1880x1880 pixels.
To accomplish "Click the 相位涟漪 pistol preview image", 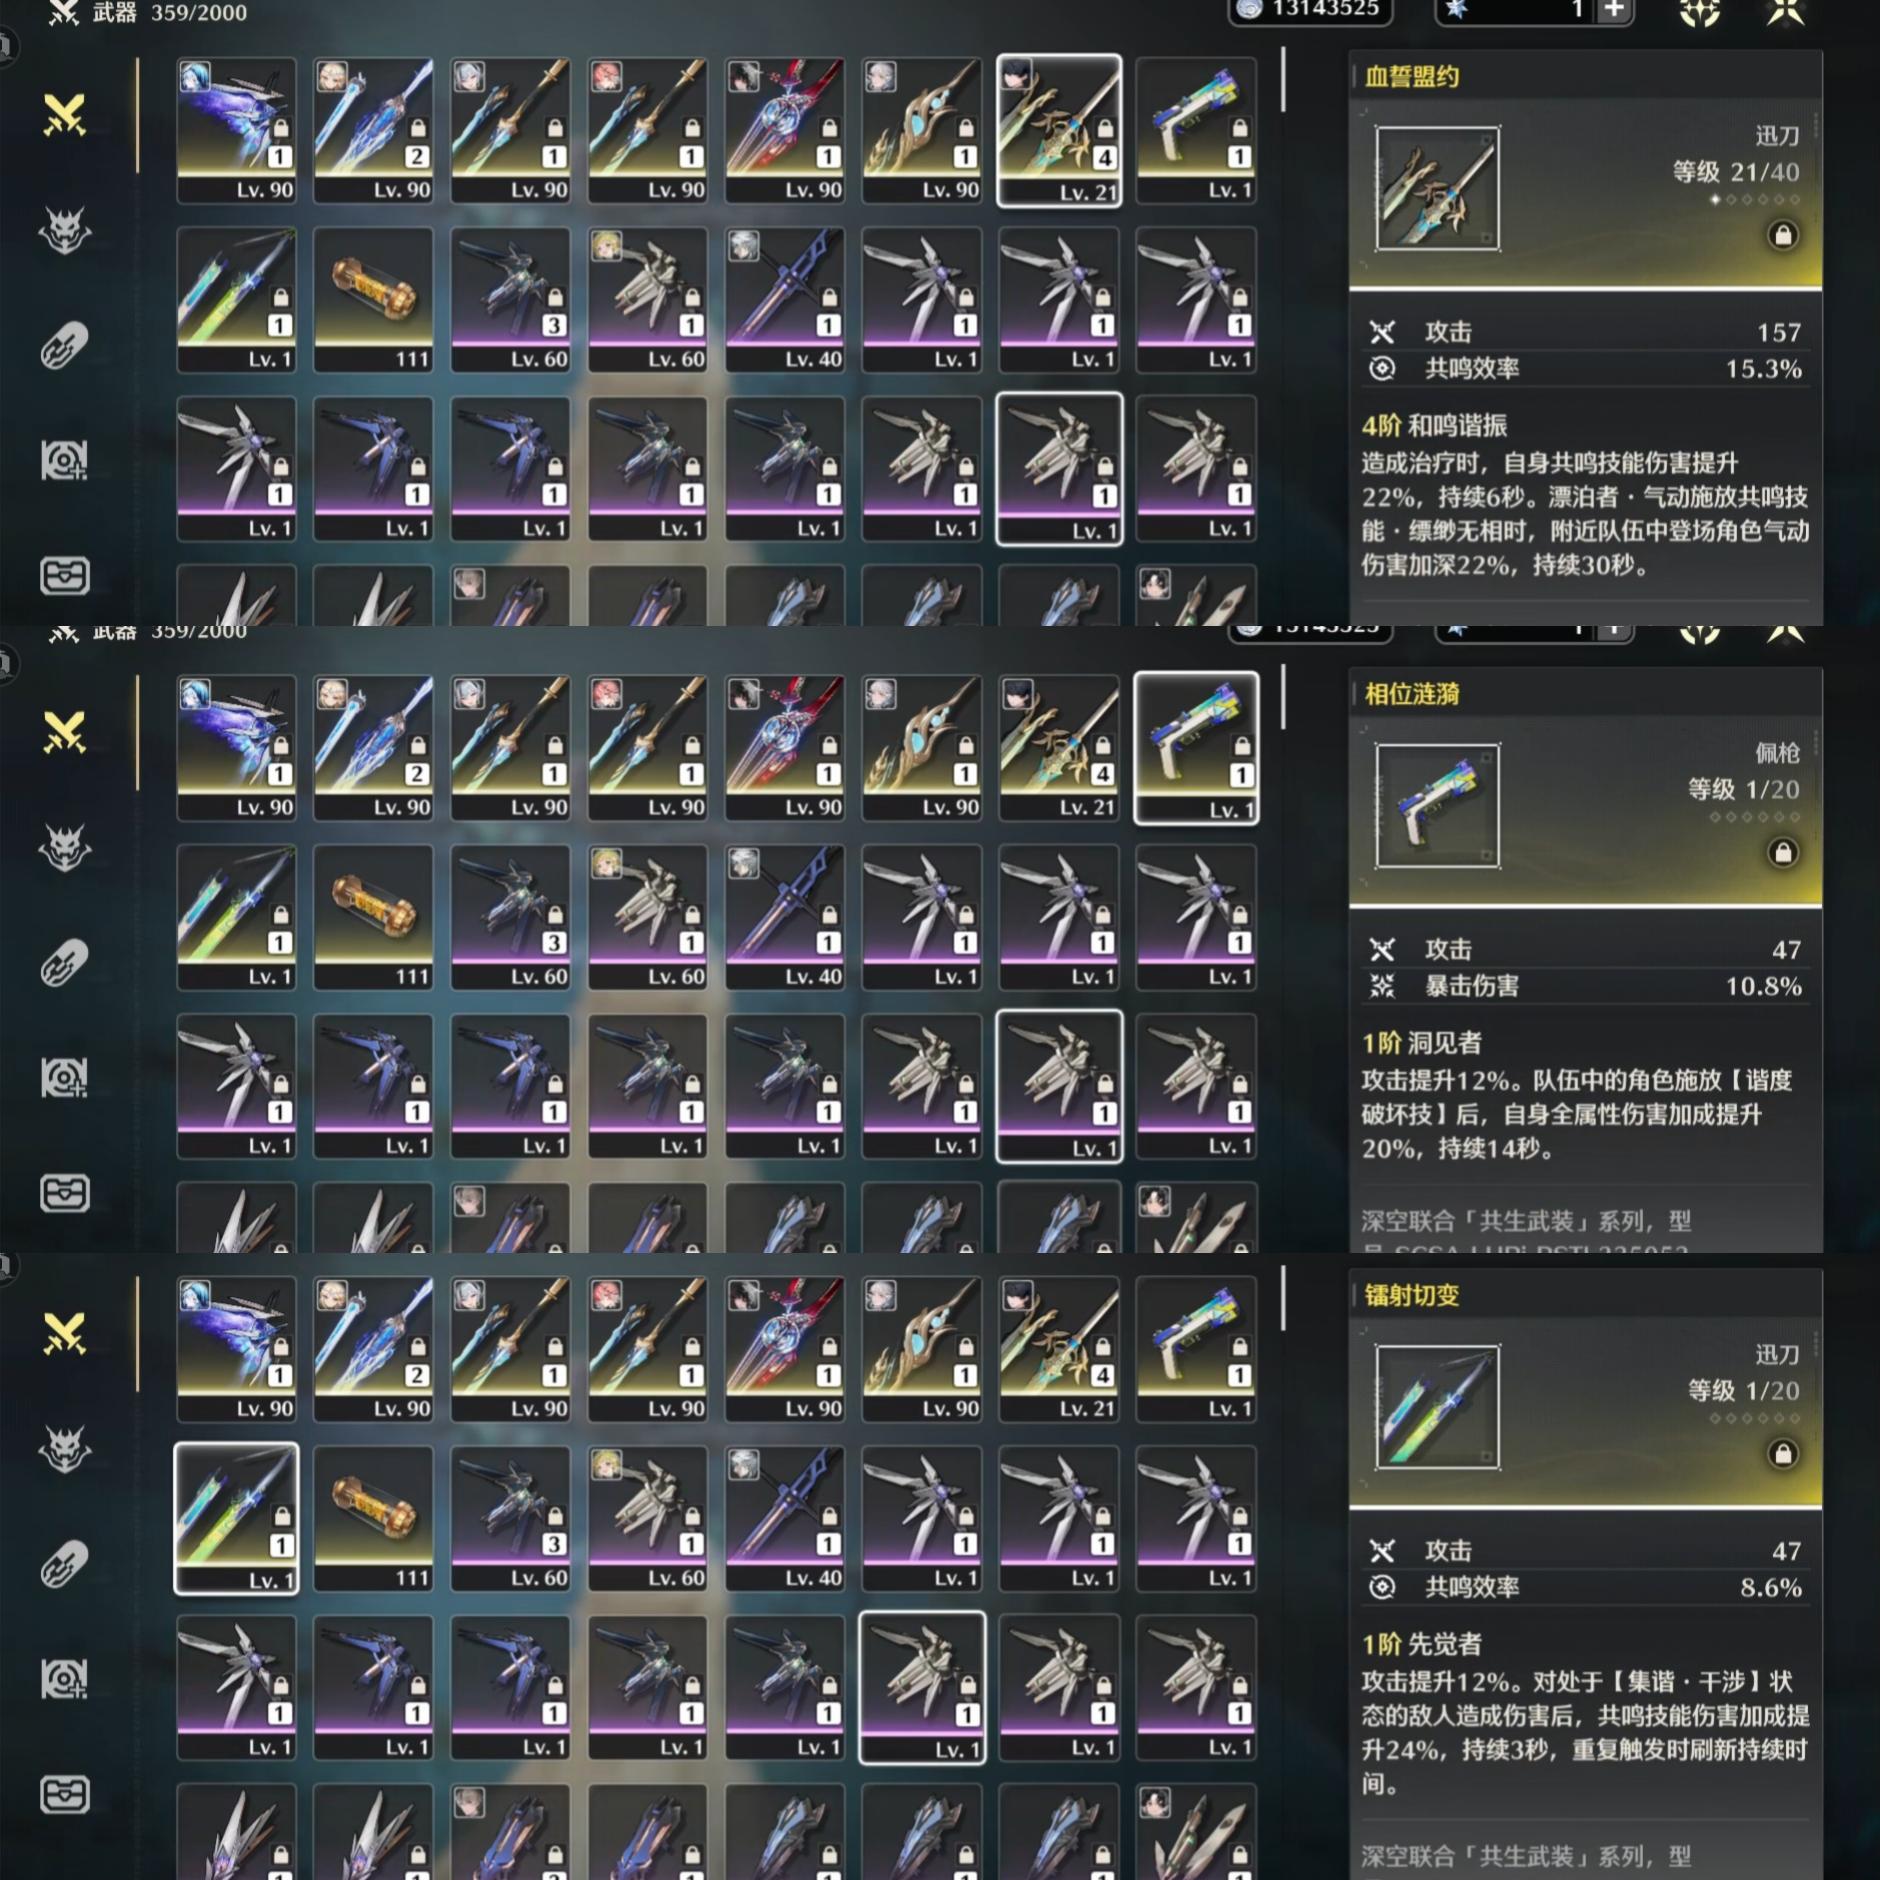I will pyautogui.click(x=1437, y=805).
